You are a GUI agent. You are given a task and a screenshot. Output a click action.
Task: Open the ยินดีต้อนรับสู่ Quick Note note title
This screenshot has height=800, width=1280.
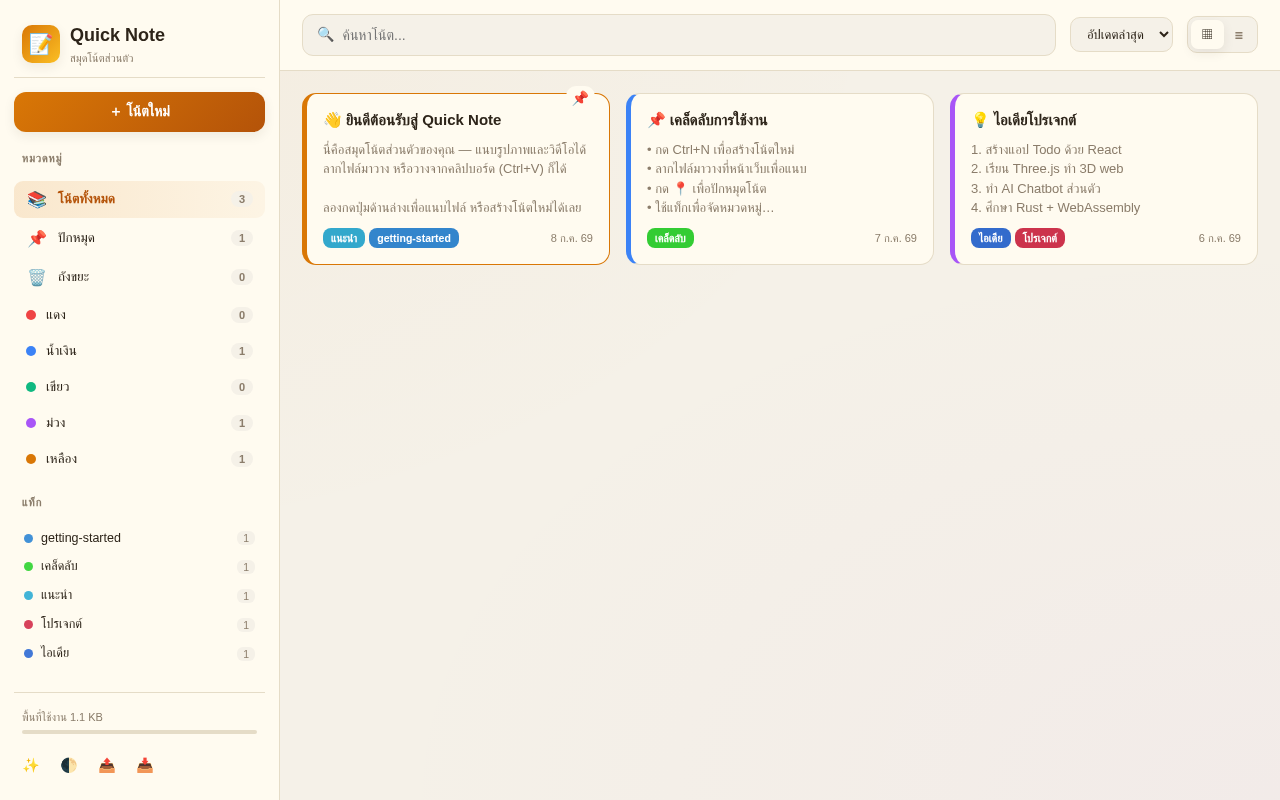click(x=412, y=120)
